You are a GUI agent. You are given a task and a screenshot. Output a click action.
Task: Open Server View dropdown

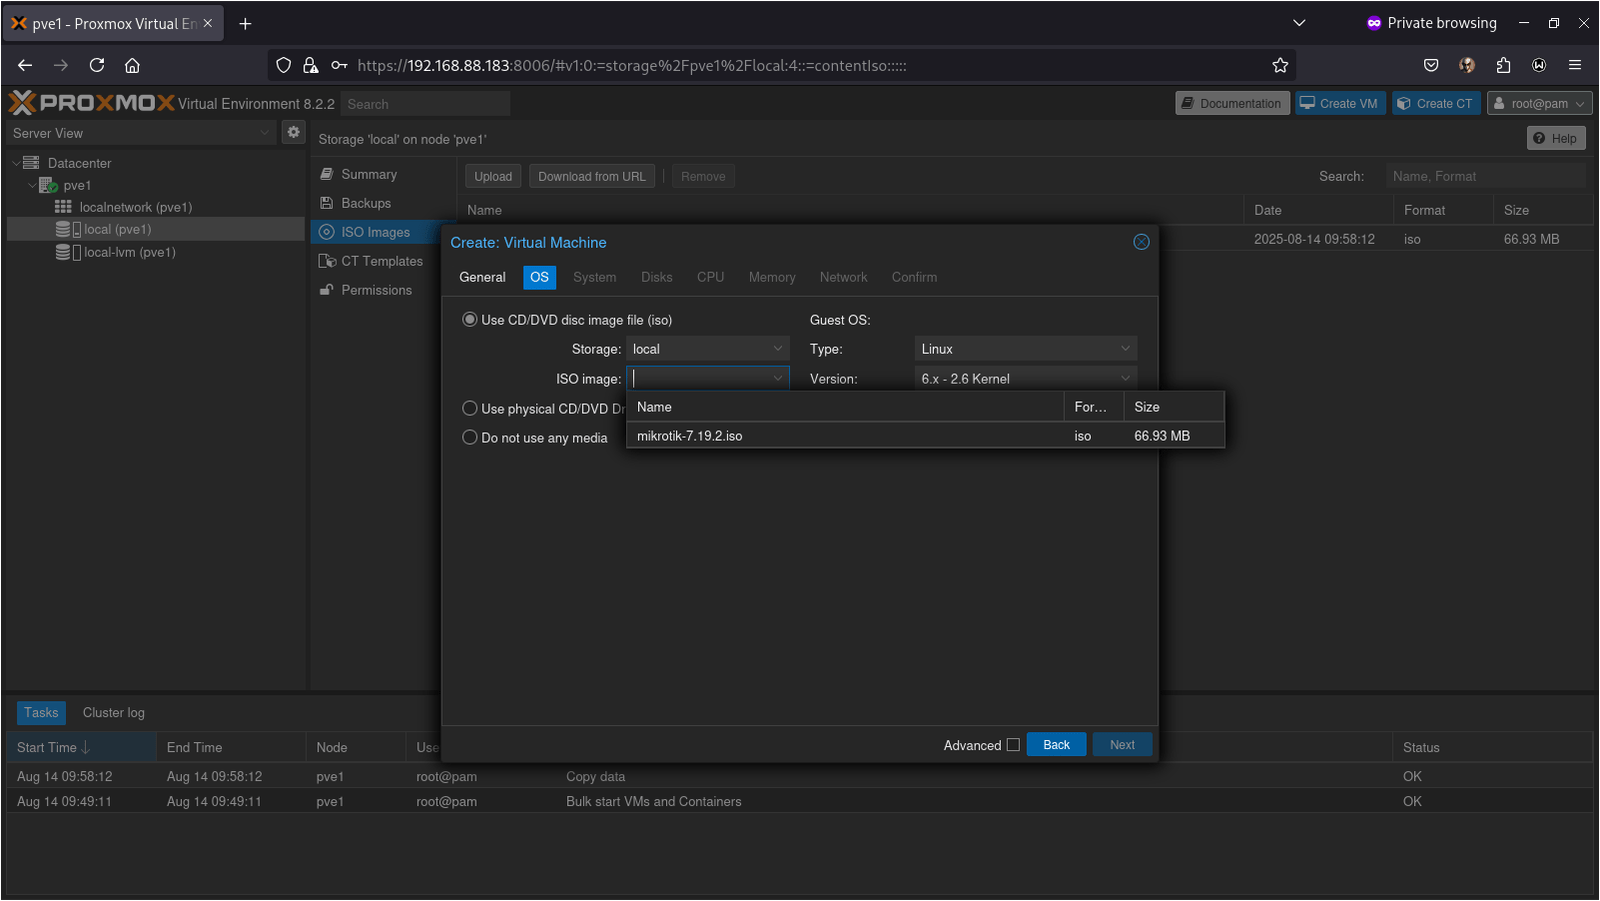(140, 133)
